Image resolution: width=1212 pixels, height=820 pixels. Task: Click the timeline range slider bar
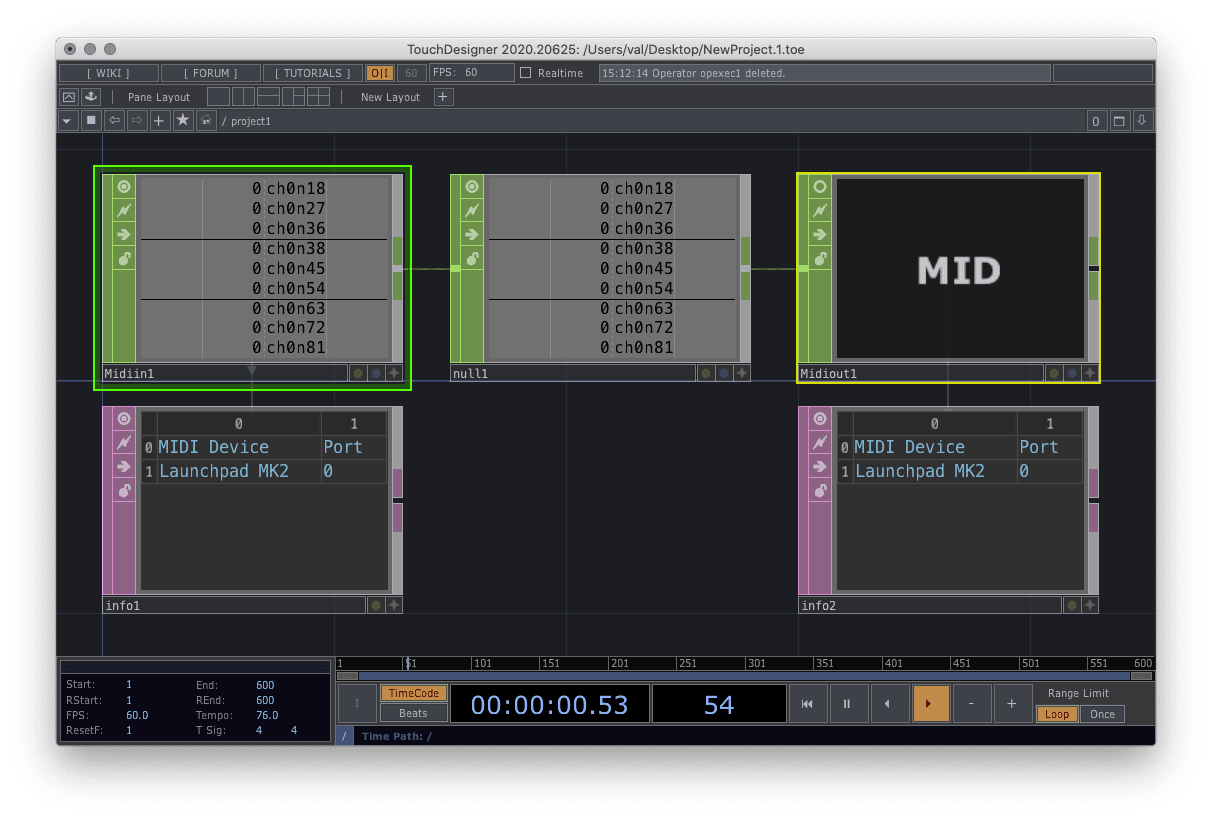[744, 677]
